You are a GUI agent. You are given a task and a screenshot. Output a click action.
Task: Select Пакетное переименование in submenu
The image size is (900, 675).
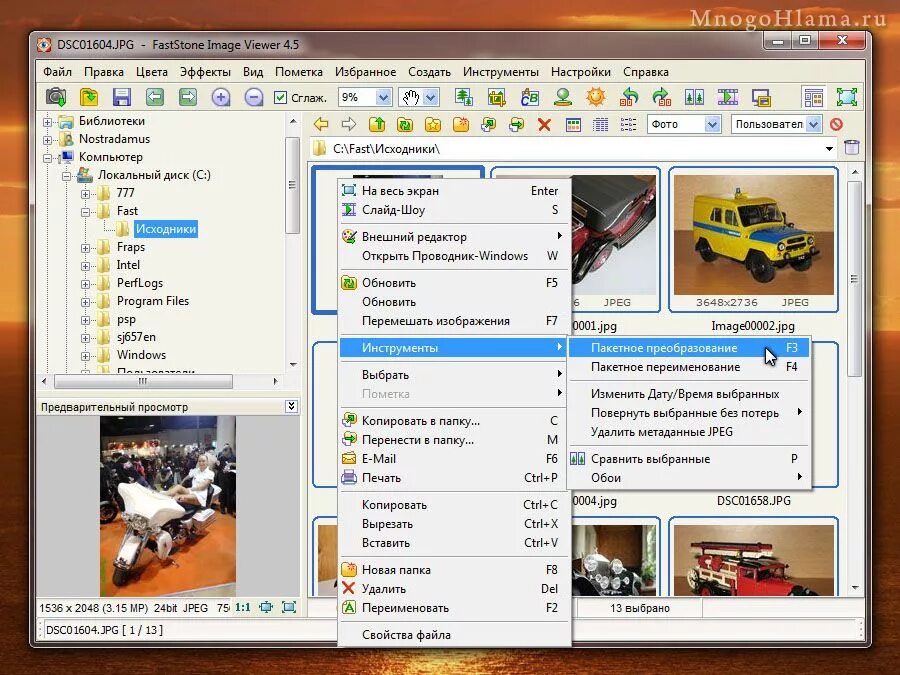689,367
